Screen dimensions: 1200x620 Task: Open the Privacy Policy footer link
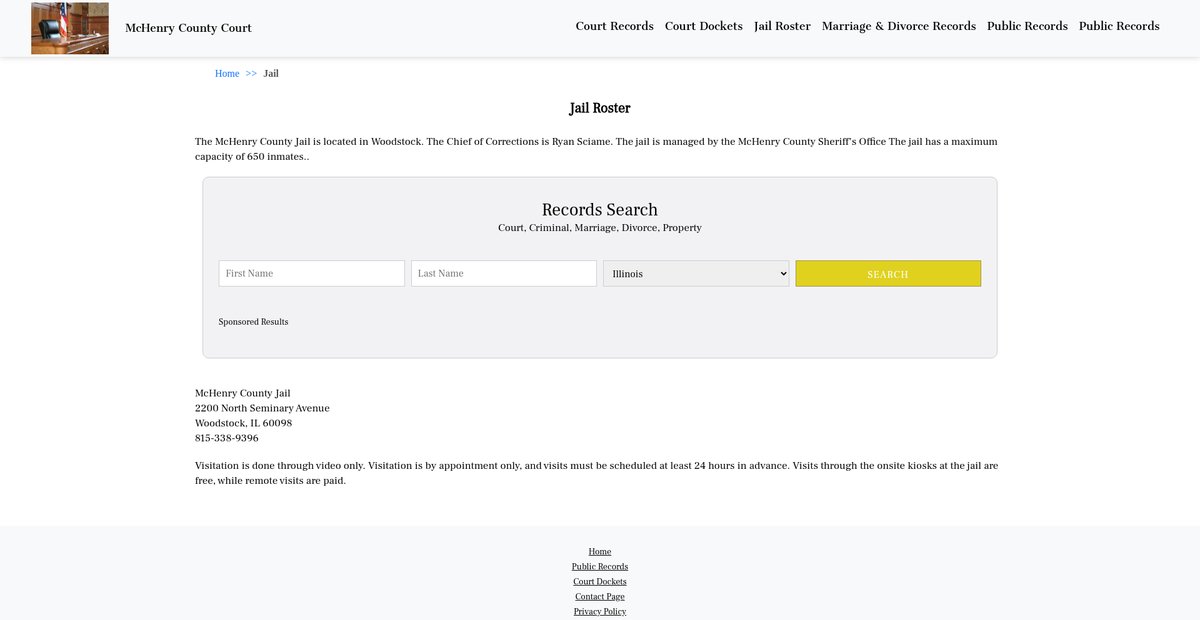pos(600,611)
